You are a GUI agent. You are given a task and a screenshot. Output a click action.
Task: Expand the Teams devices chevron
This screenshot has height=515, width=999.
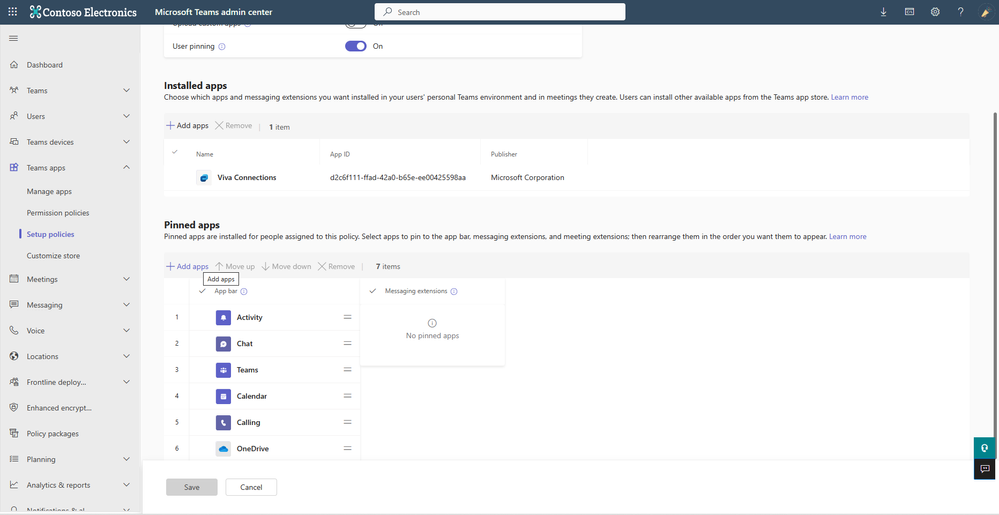[126, 141]
